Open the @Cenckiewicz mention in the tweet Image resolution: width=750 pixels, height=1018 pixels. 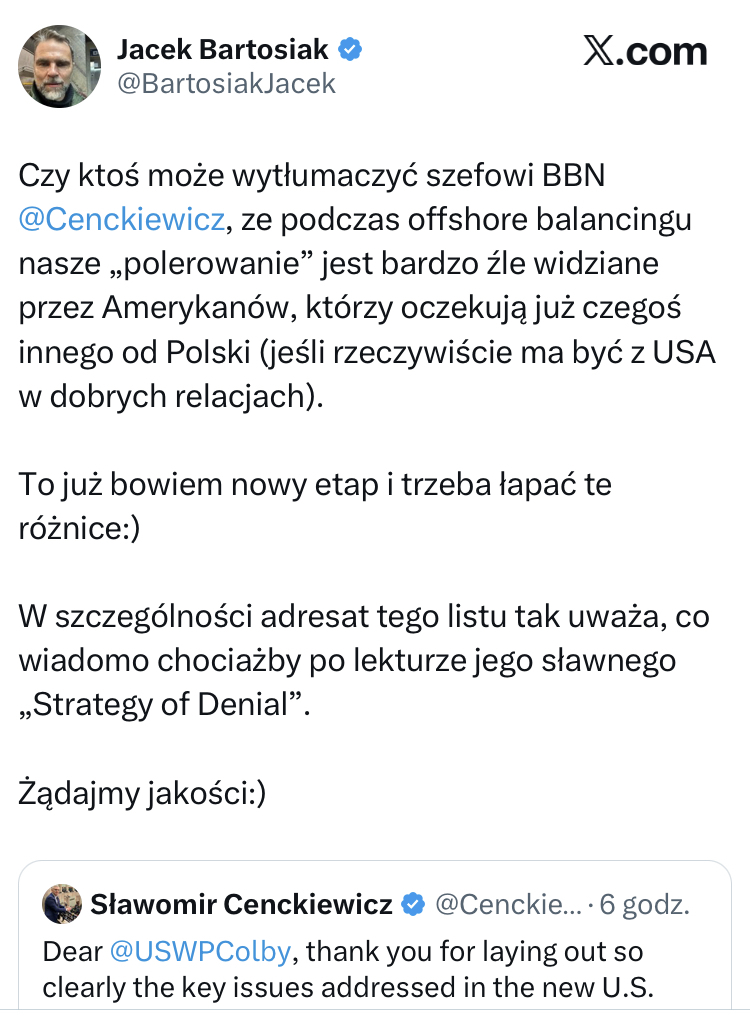121,218
